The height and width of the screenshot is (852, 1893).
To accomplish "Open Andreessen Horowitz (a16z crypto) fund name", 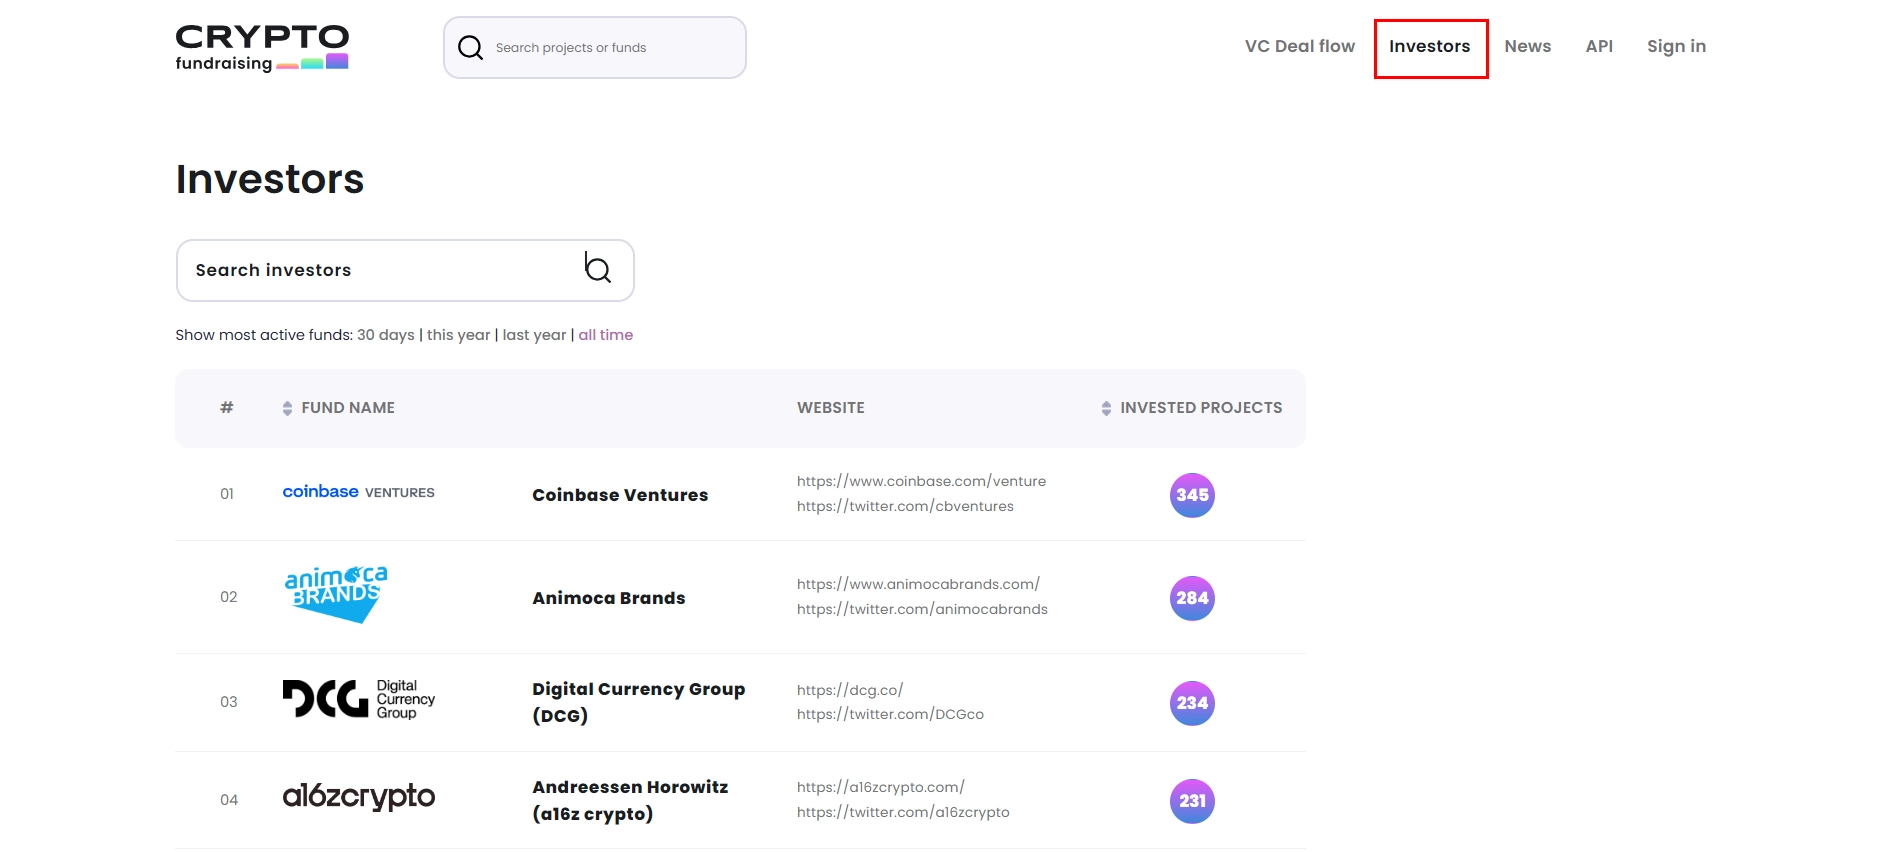I will coord(630,800).
